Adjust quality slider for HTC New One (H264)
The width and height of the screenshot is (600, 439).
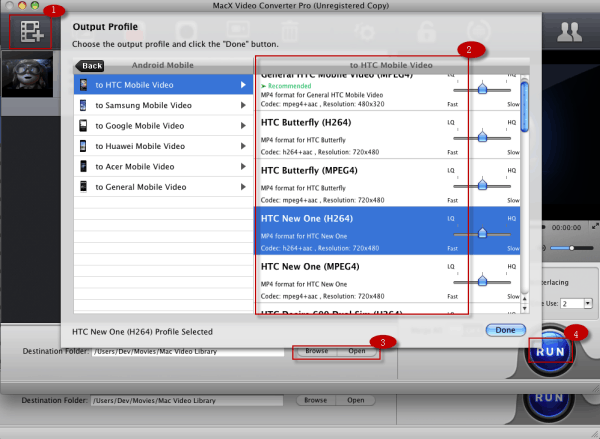(x=482, y=233)
